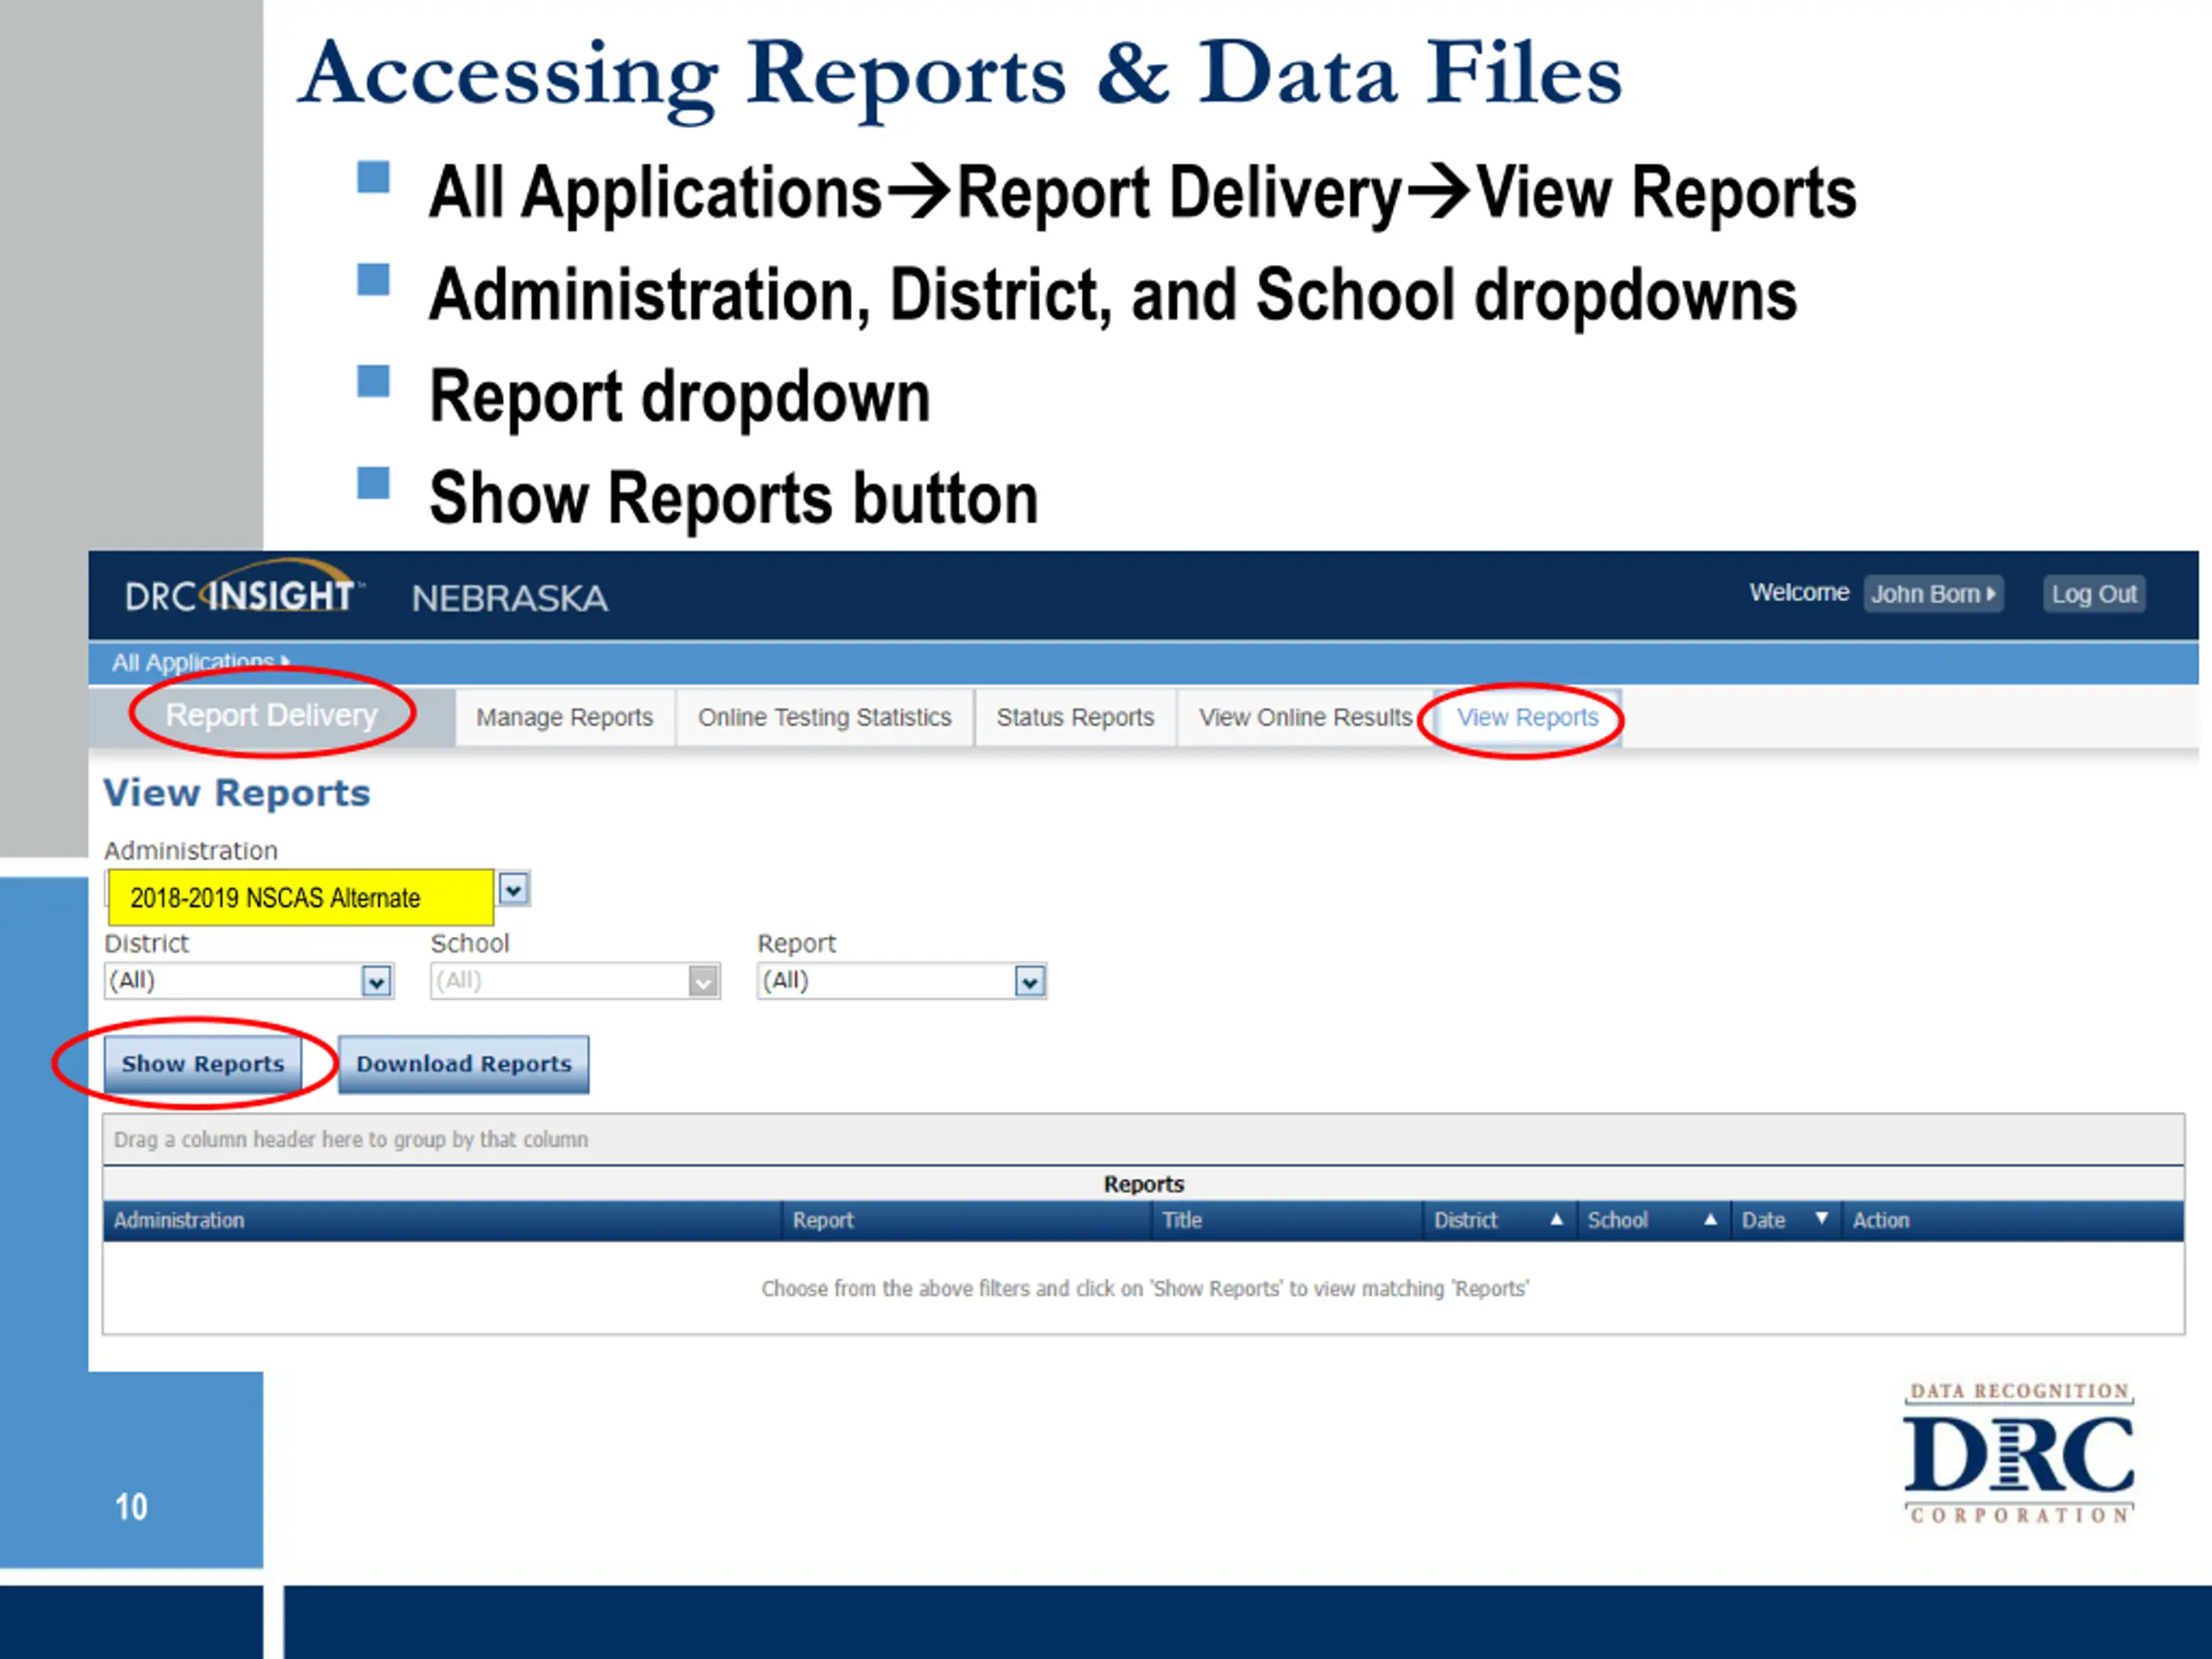Click the NEBRASKA site label

pyautogui.click(x=510, y=598)
